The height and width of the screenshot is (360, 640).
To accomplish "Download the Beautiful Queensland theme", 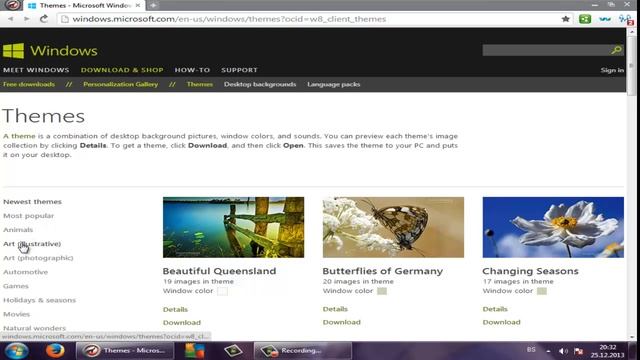I will click(x=182, y=322).
